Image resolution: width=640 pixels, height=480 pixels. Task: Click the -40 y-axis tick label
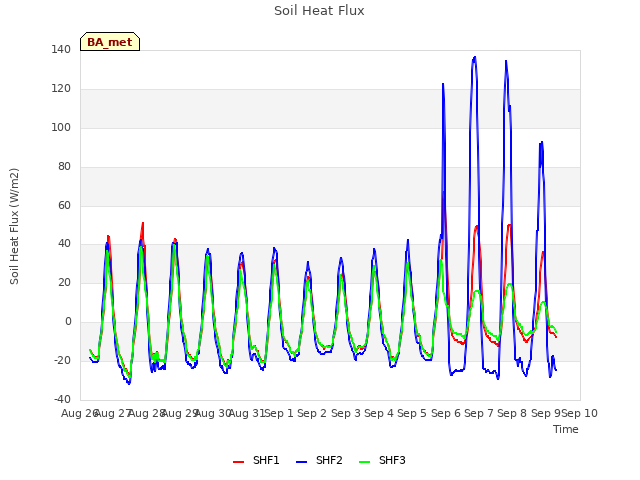62,399
